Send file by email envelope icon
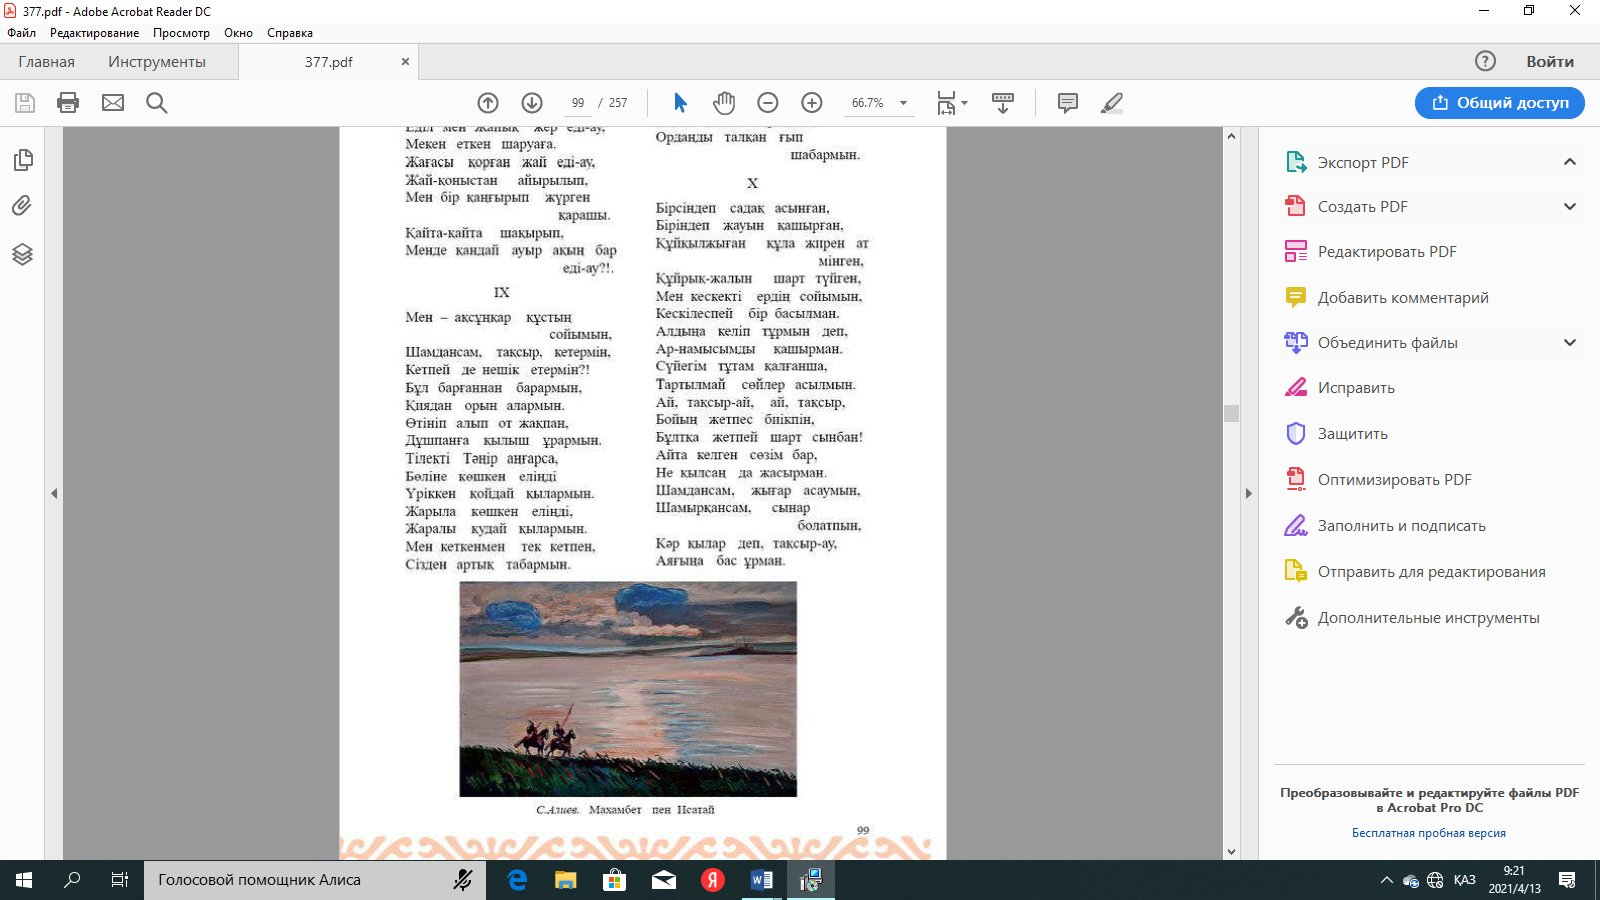 point(113,103)
